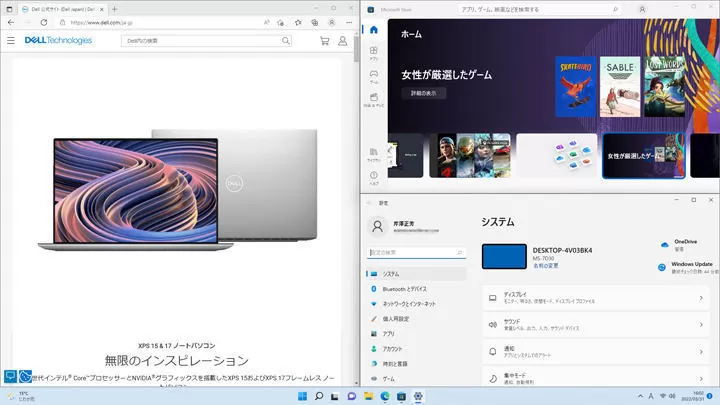Open a new tab in Edge
This screenshot has width=720, height=405.
[x=114, y=9]
